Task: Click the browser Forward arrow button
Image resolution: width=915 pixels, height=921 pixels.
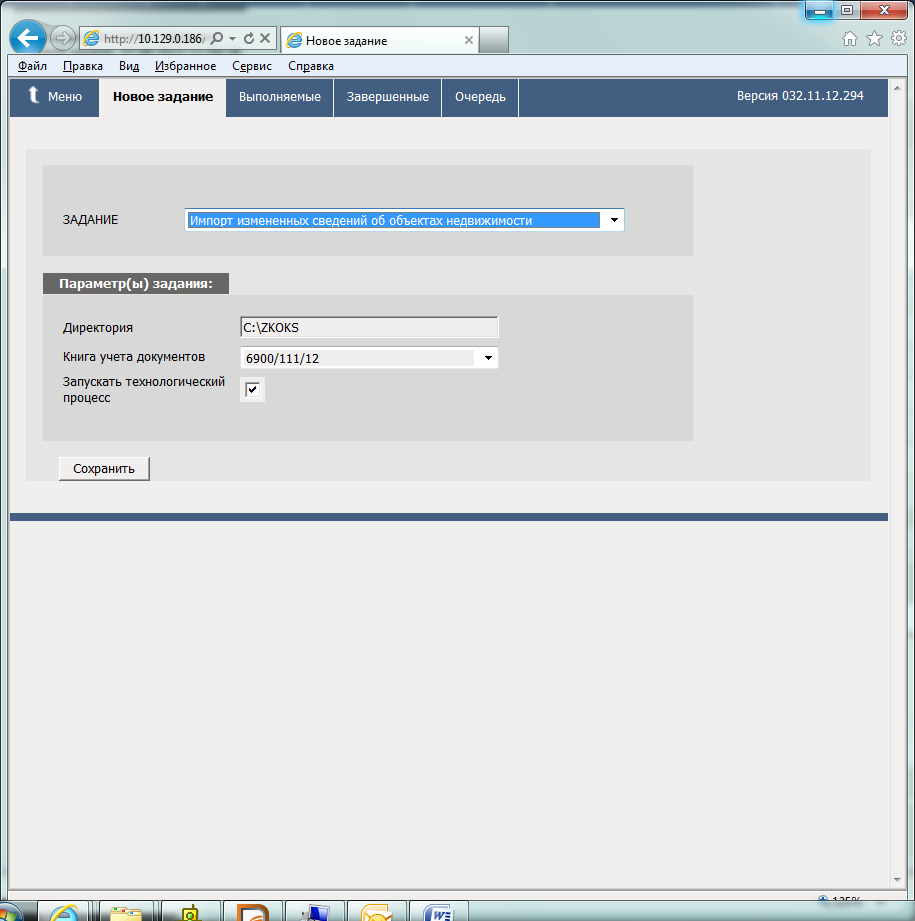Action: coord(62,39)
